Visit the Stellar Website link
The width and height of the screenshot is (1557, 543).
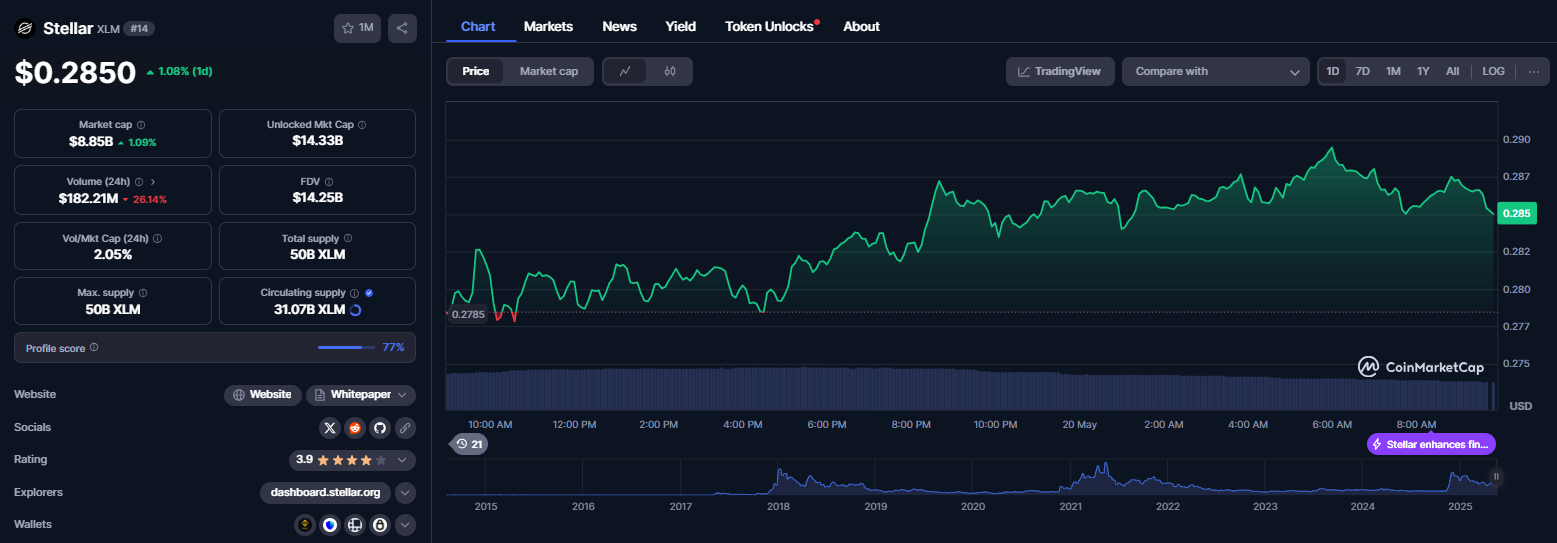[x=263, y=395]
